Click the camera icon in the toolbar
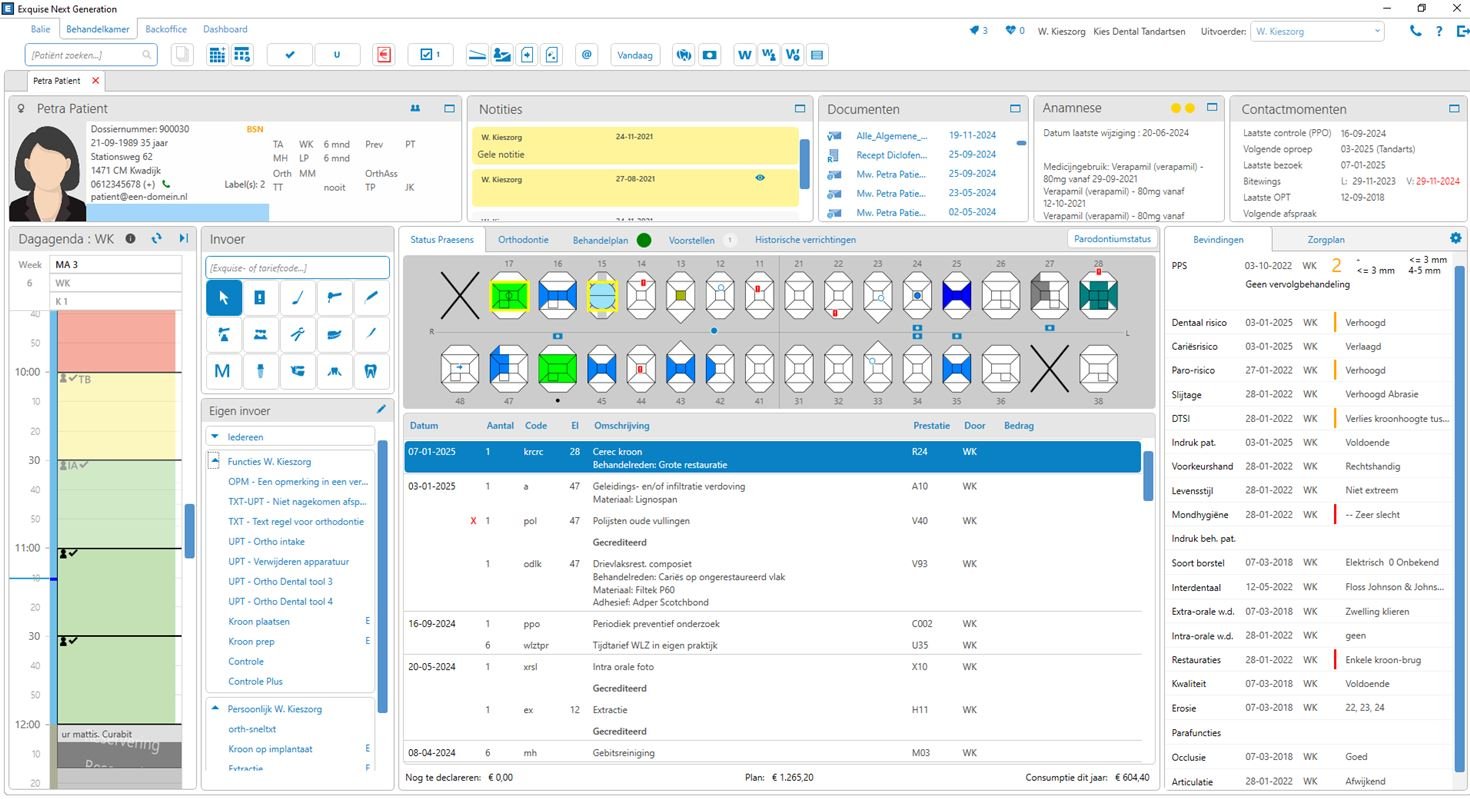Screen dimensions: 1470x799 click(x=709, y=55)
